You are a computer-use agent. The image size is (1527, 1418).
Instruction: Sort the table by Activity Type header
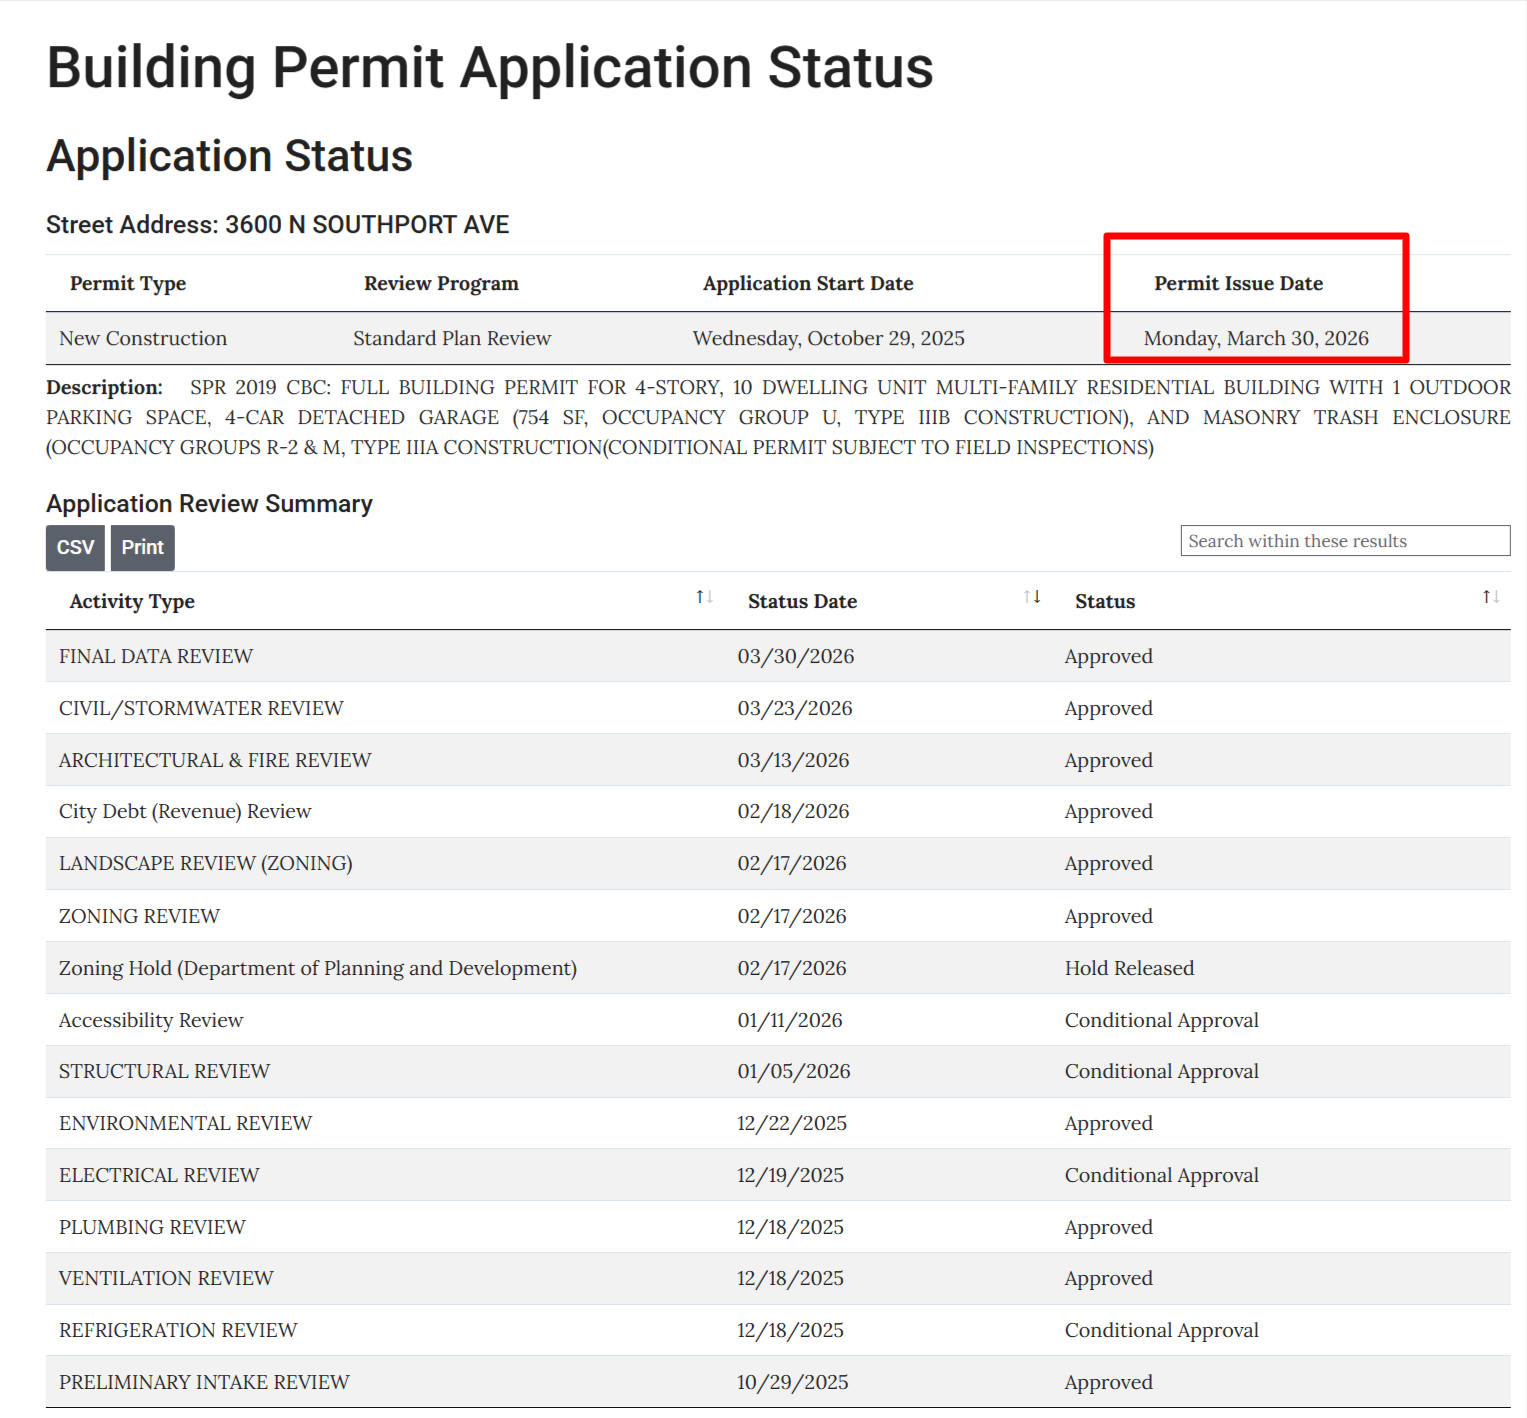[132, 601]
